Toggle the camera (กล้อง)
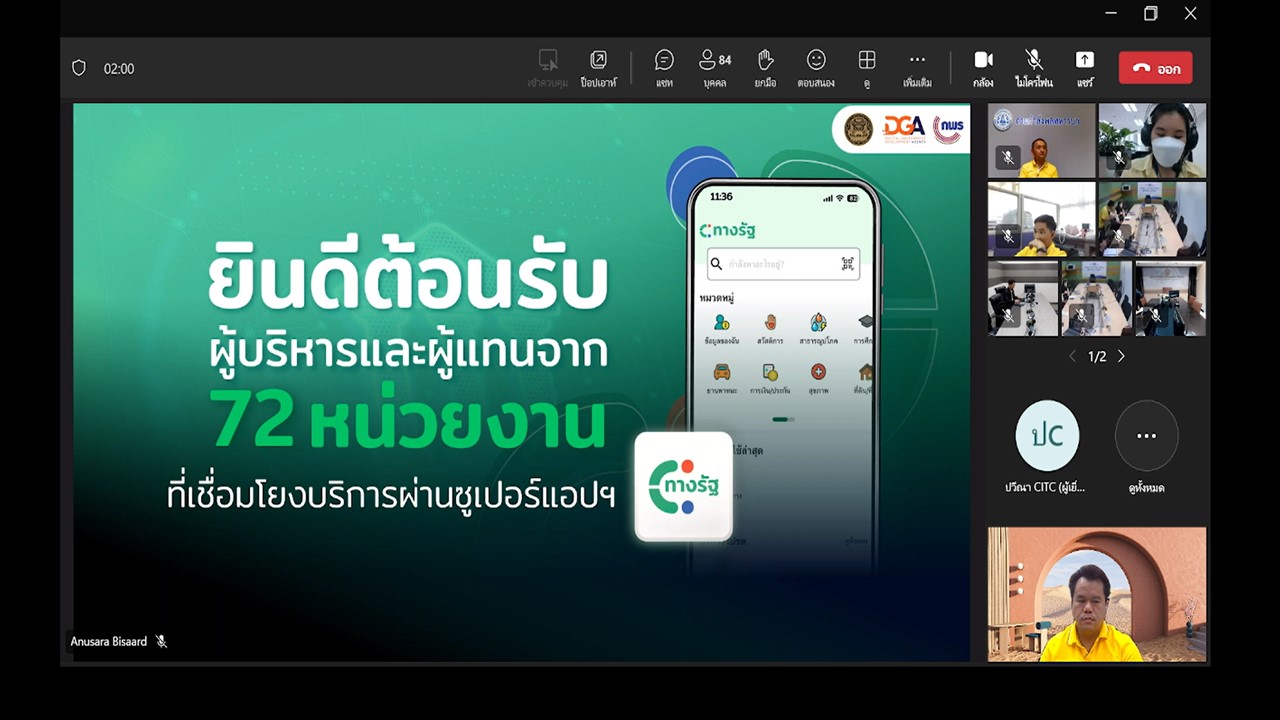 click(x=983, y=68)
